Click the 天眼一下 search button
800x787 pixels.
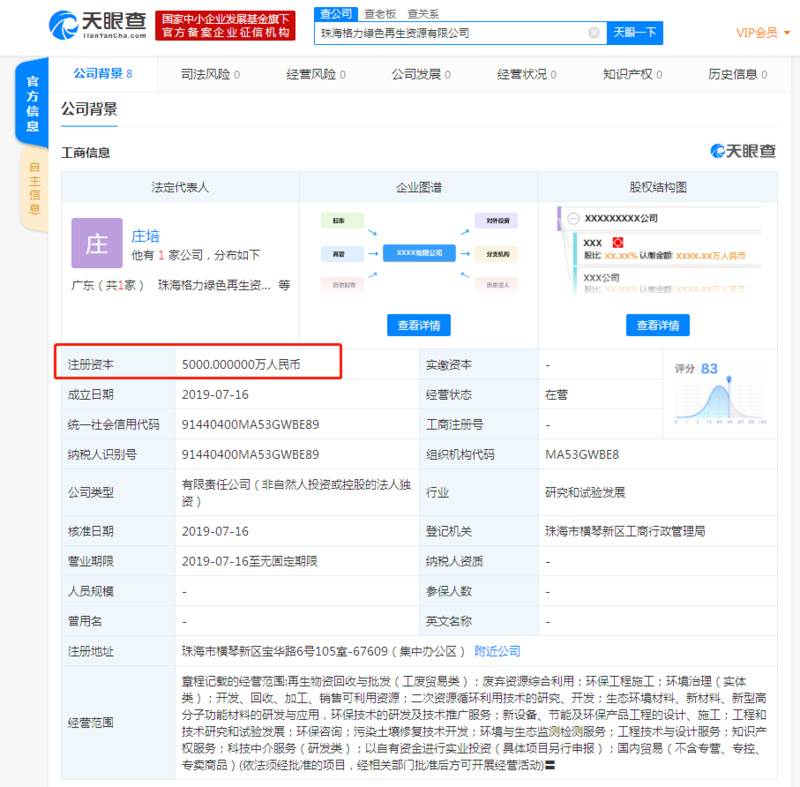click(x=635, y=32)
